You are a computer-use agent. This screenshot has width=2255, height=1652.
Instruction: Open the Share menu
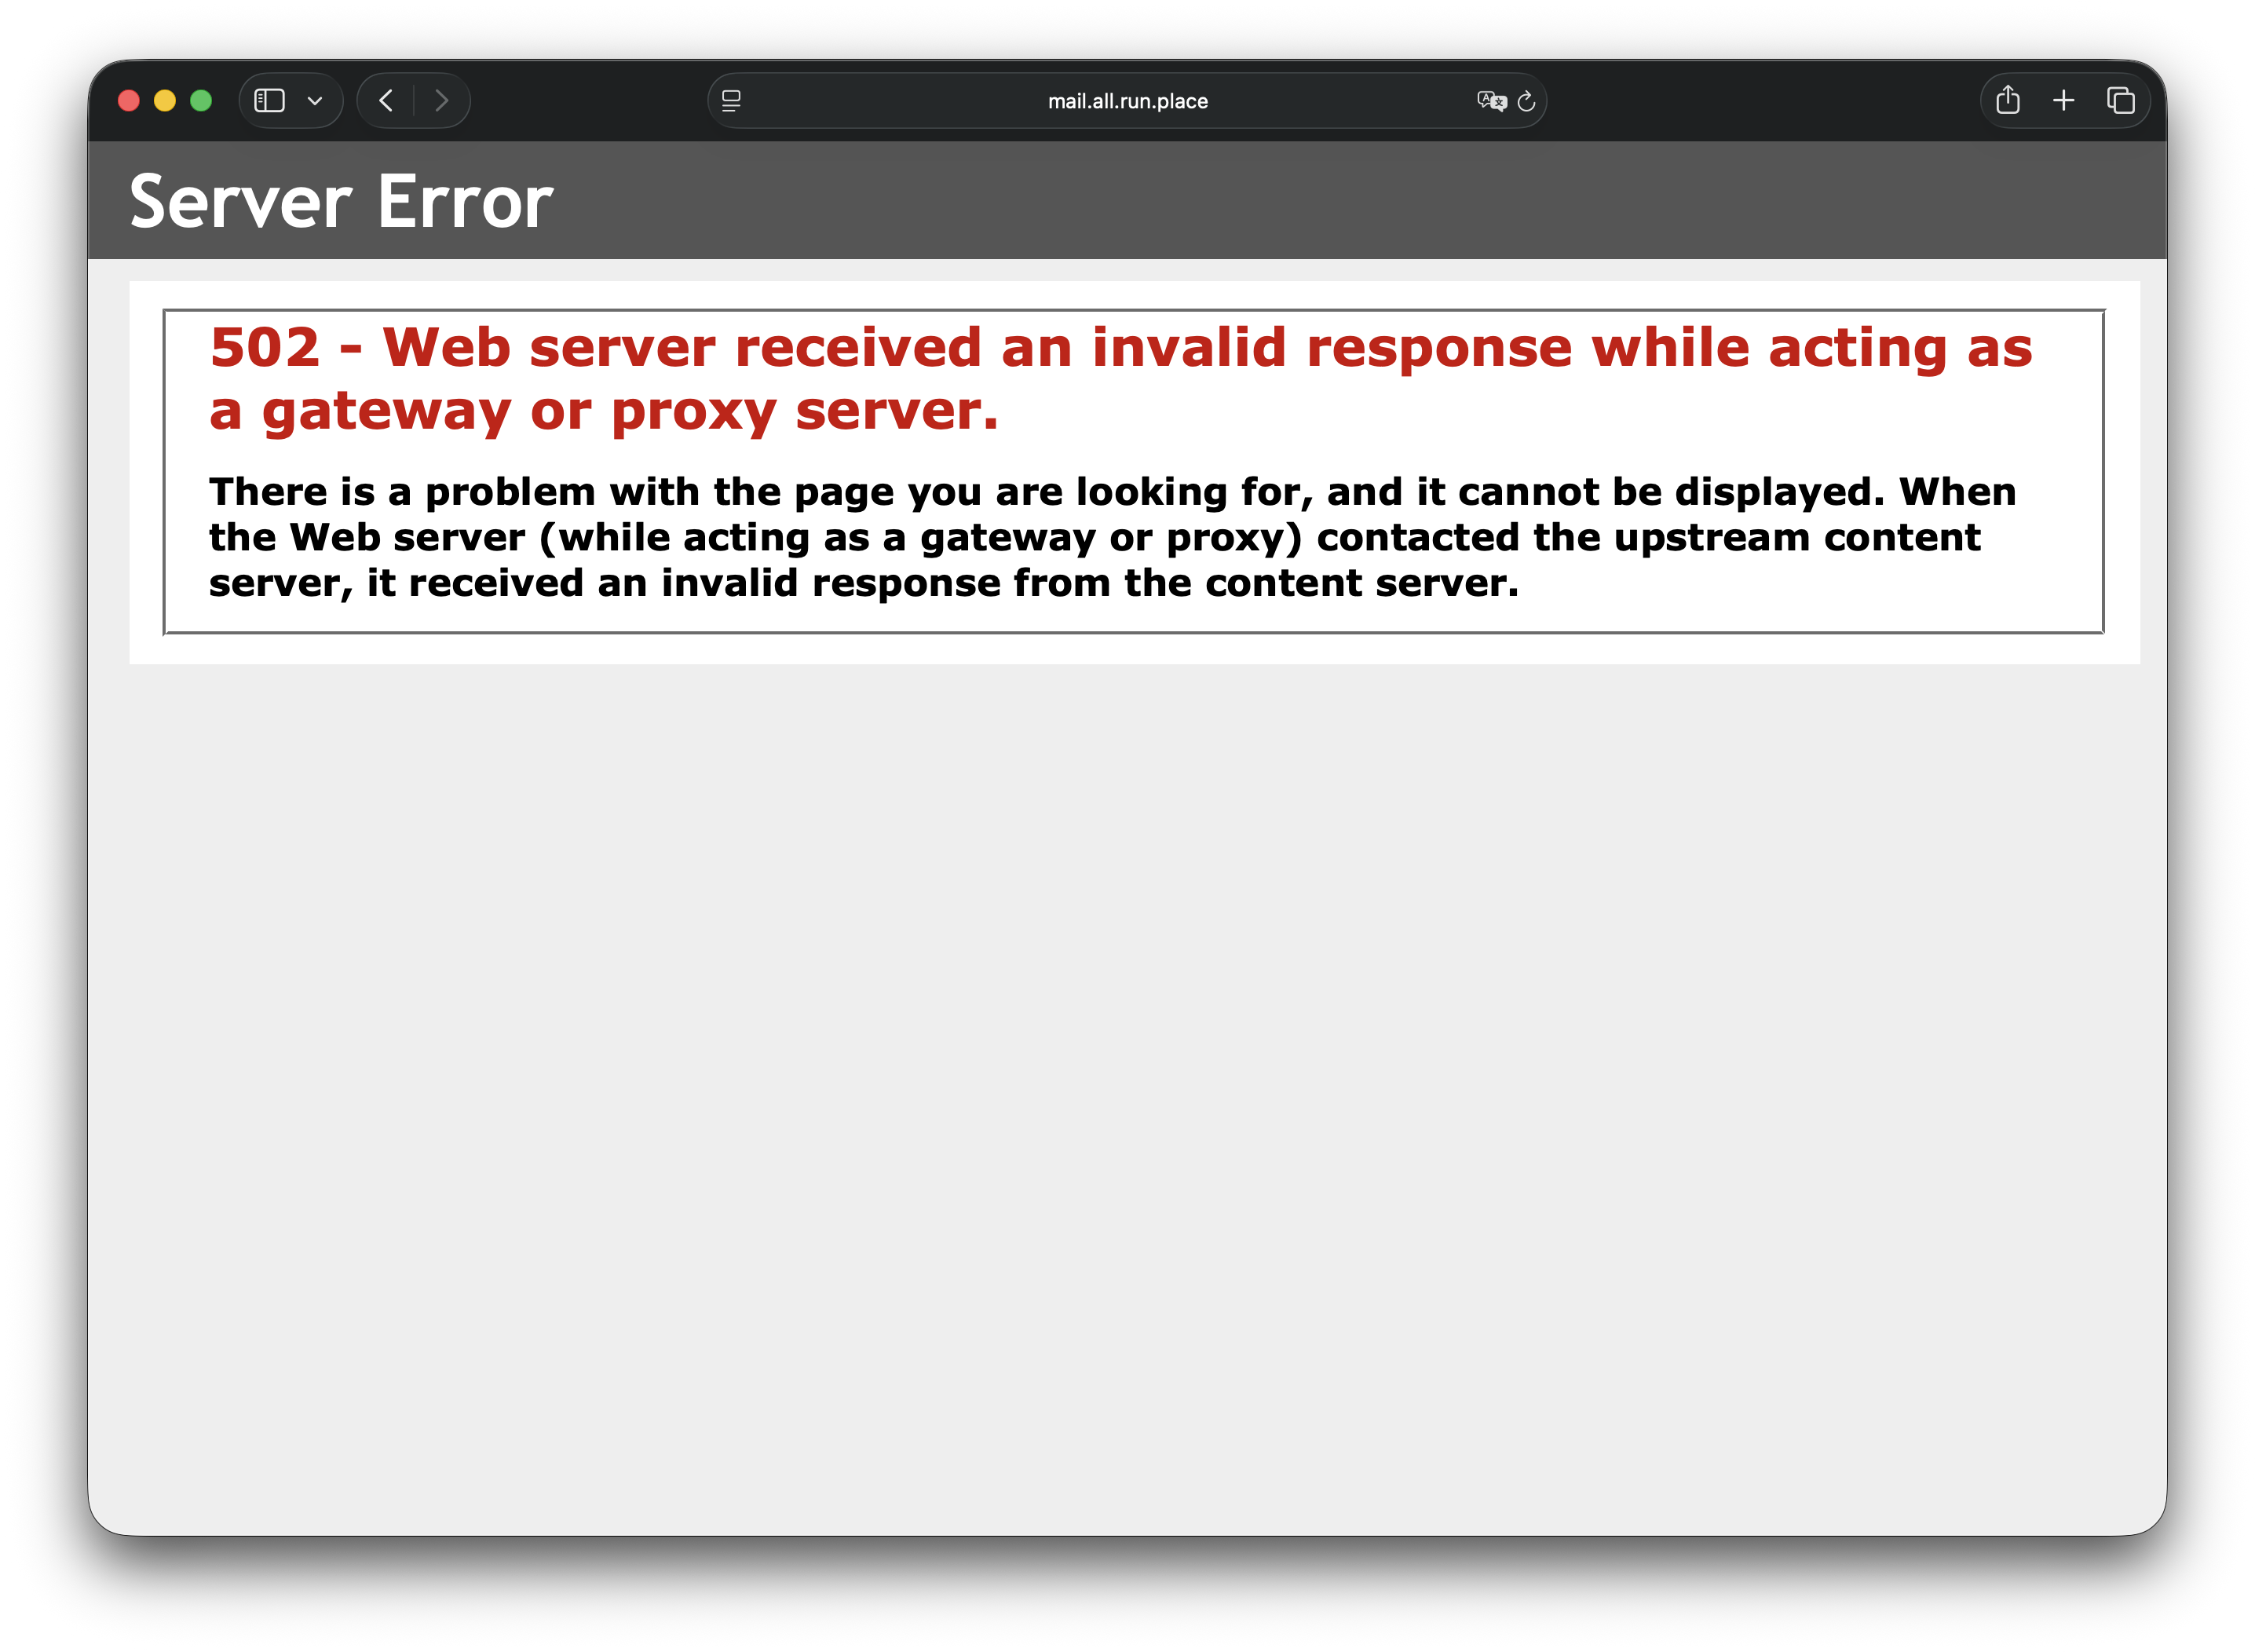tap(2007, 101)
